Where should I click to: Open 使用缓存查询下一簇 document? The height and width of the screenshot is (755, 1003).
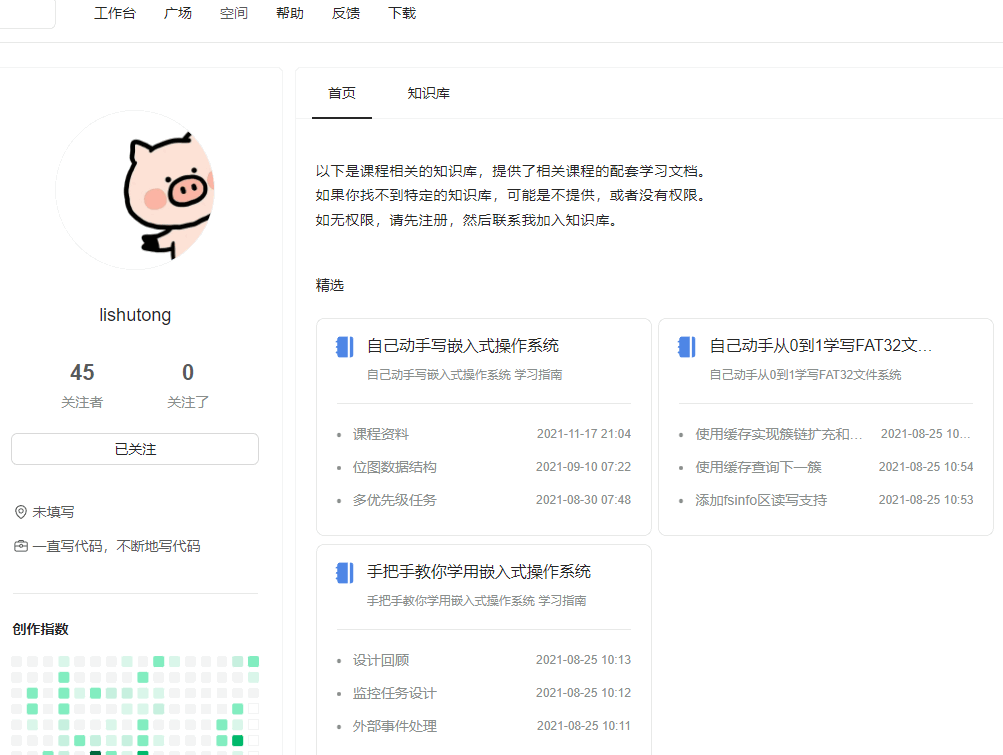pyautogui.click(x=759, y=467)
